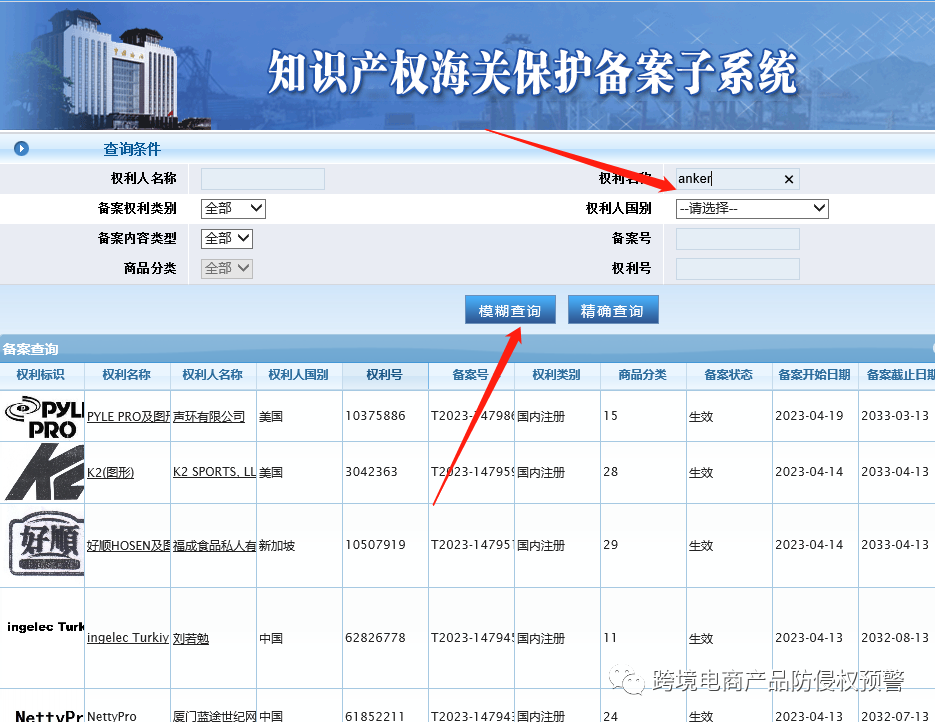Image resolution: width=935 pixels, height=722 pixels.
Task: Click the 模糊查询 button
Action: (510, 310)
